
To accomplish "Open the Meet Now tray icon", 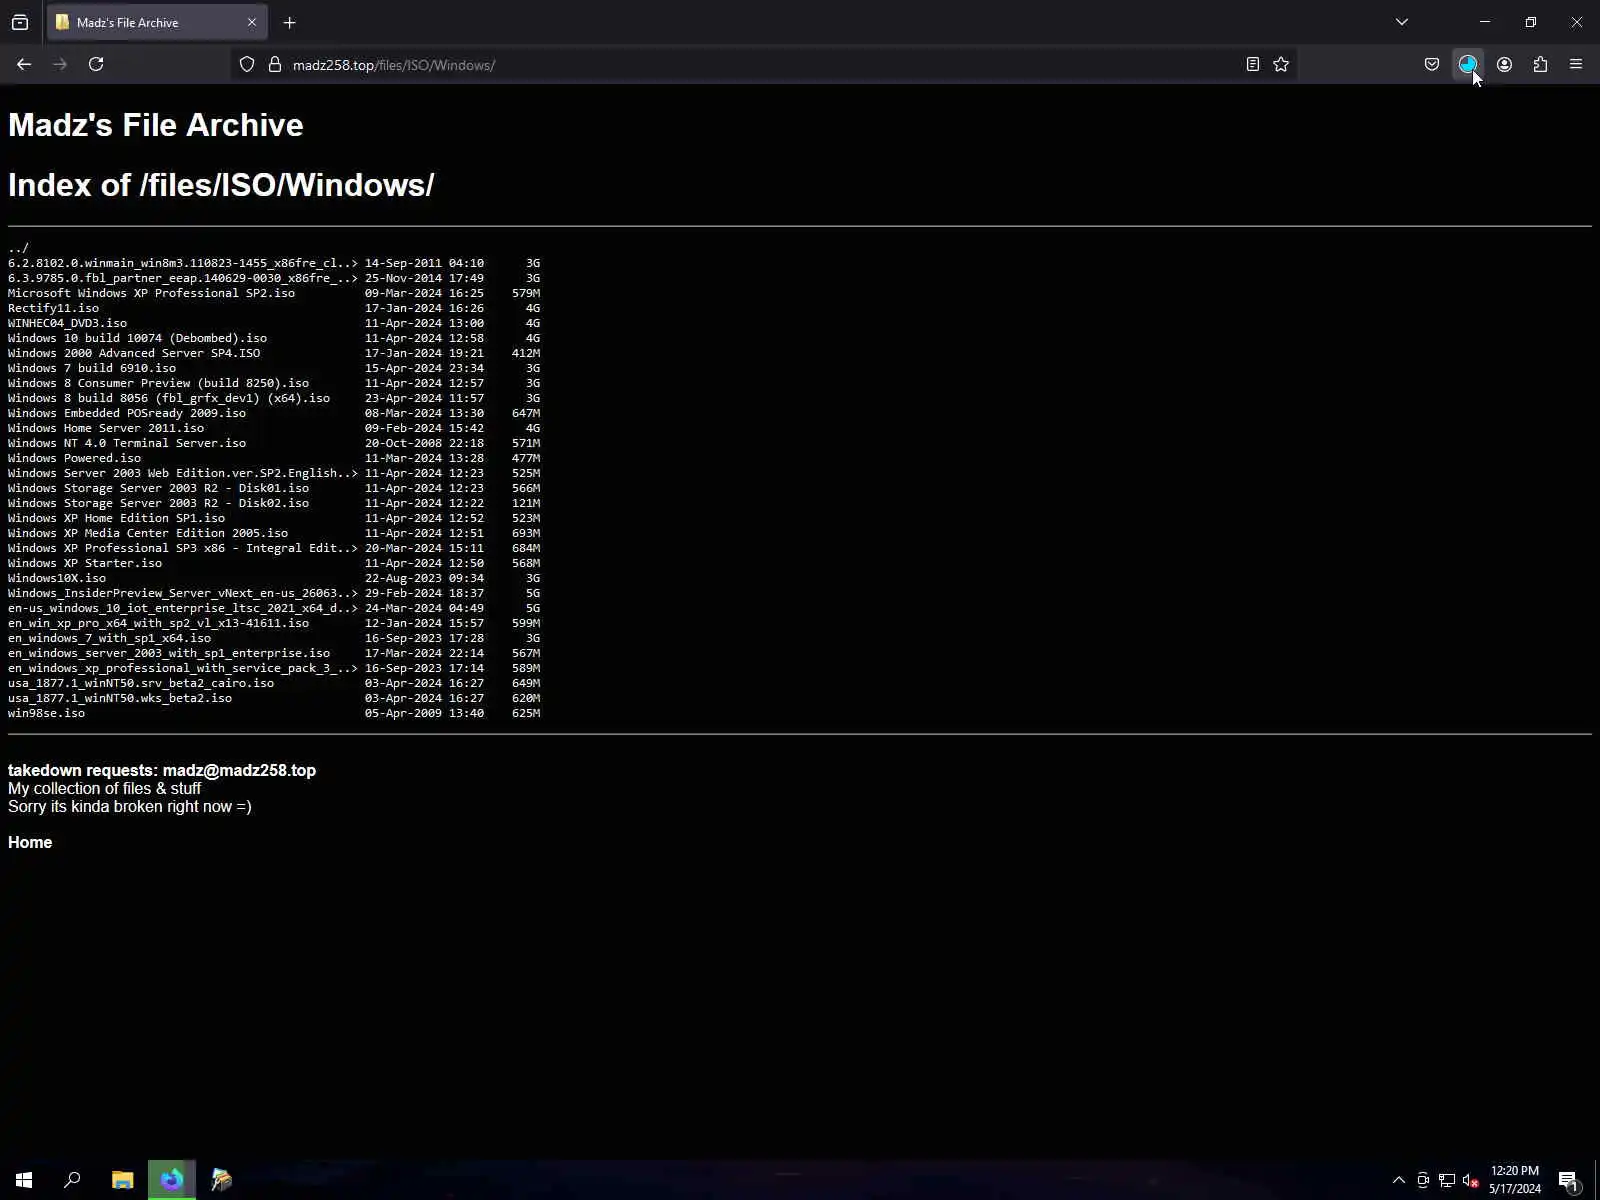I will click(1423, 1181).
